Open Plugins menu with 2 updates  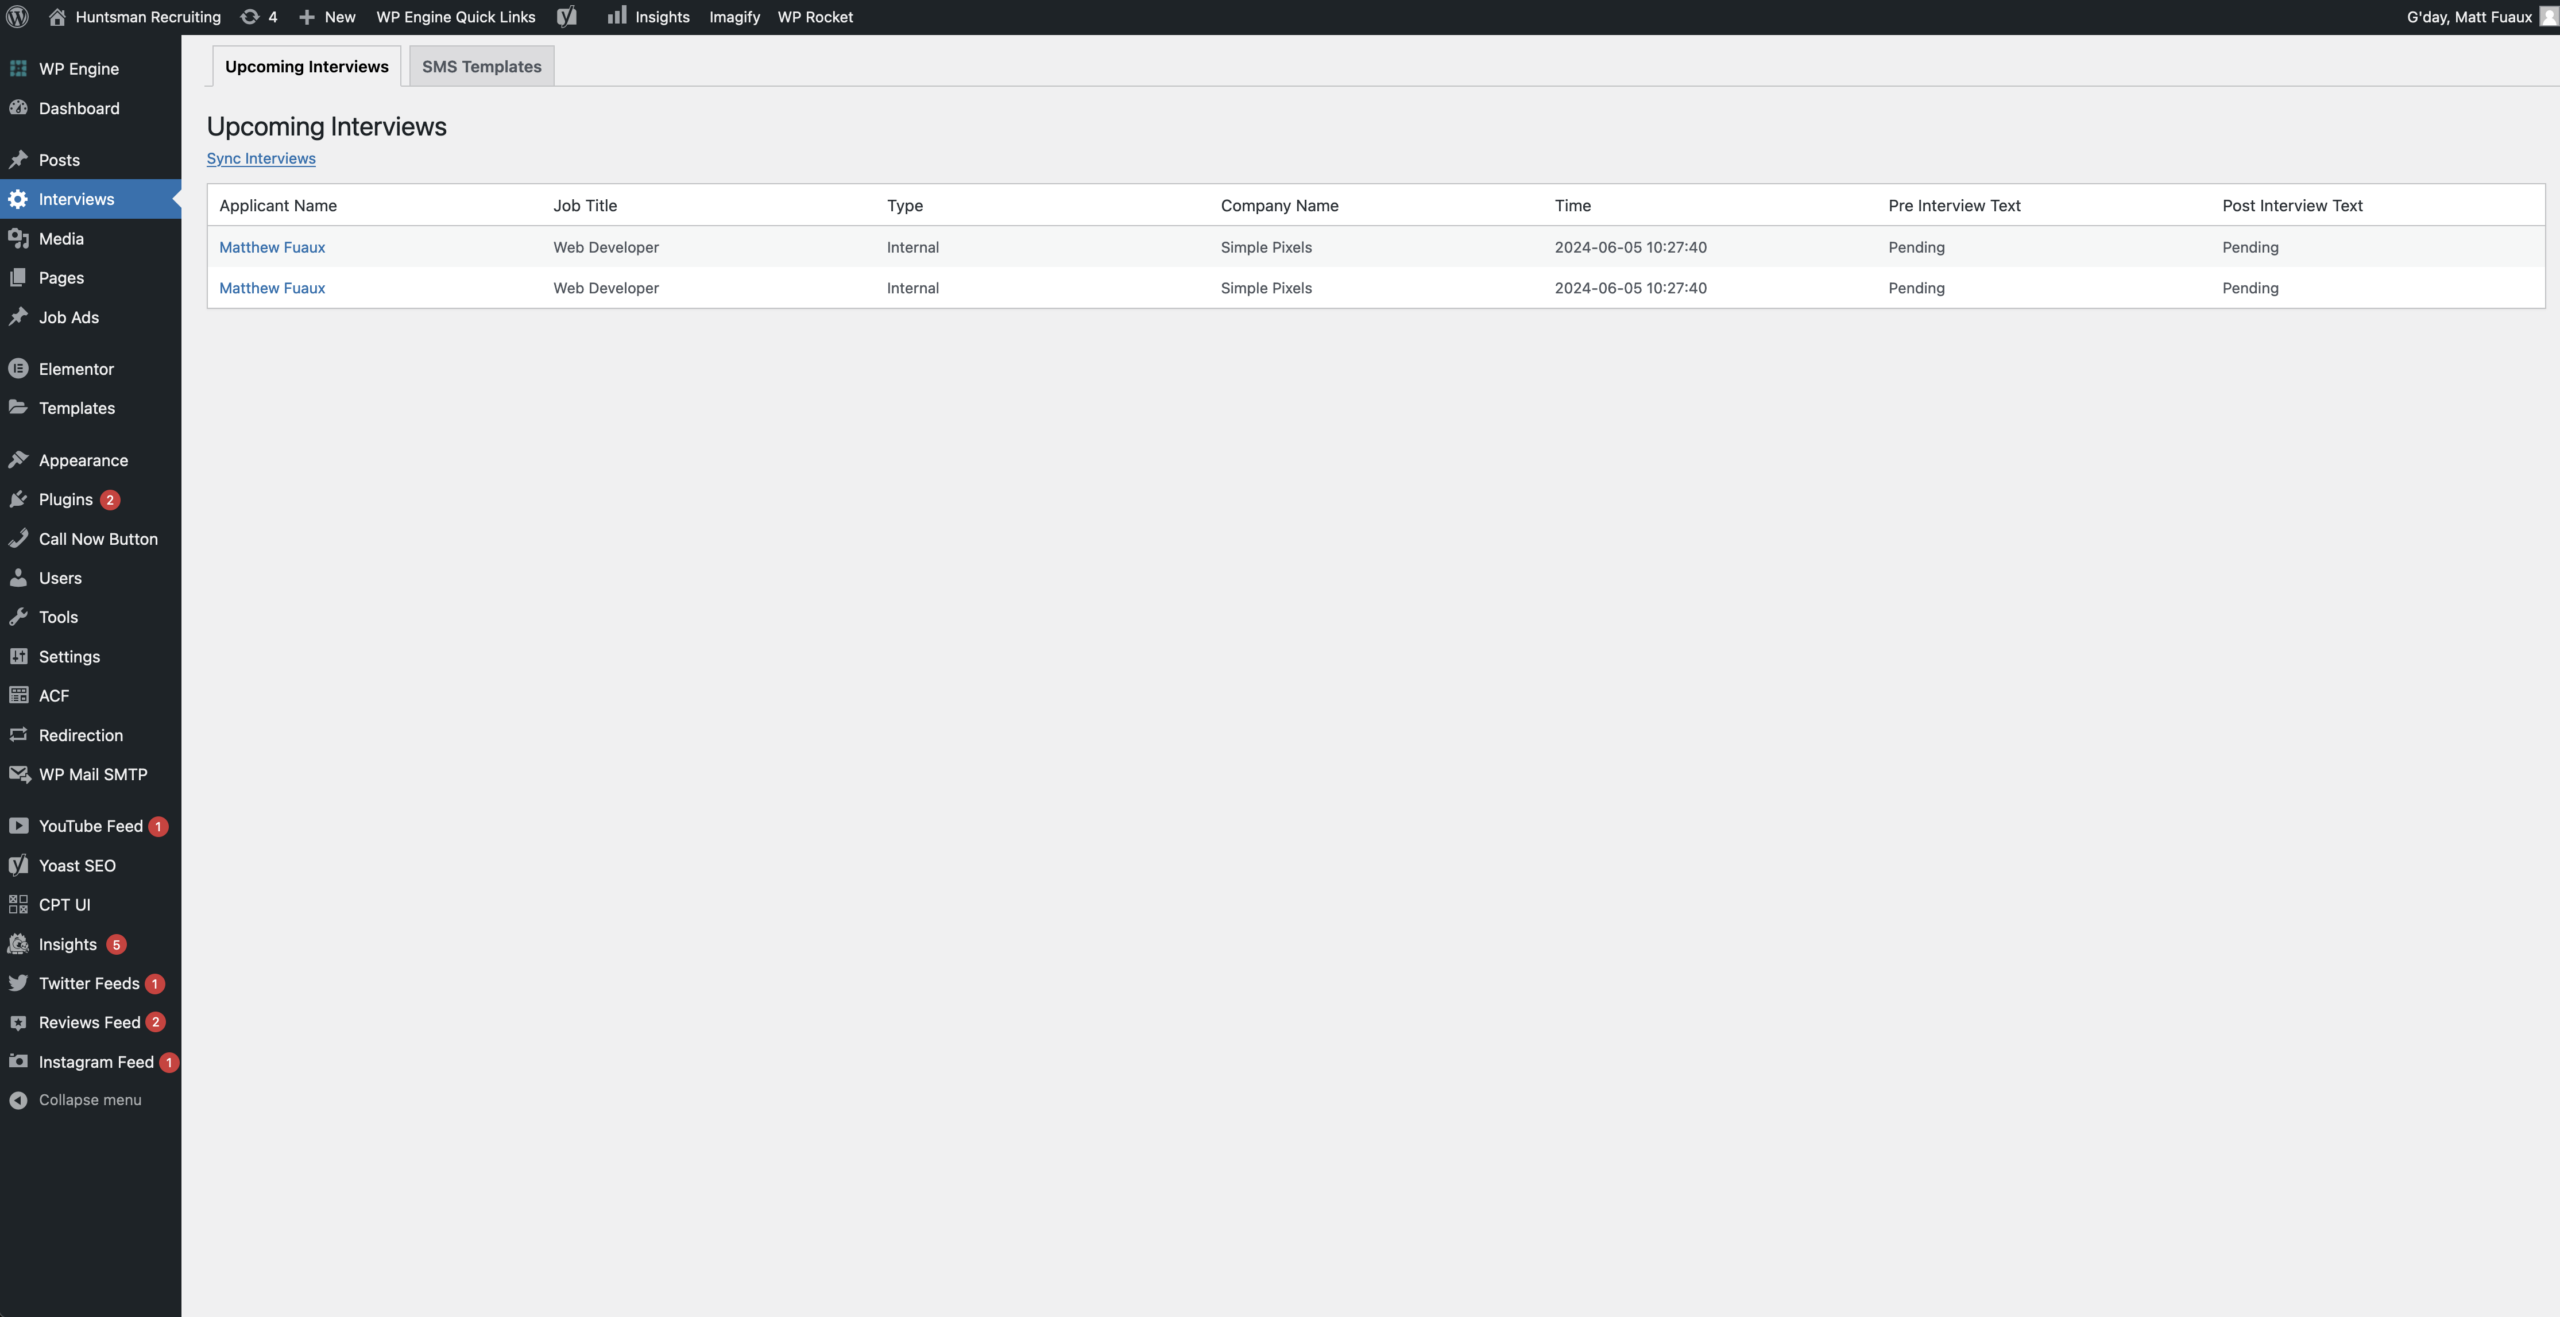point(66,500)
